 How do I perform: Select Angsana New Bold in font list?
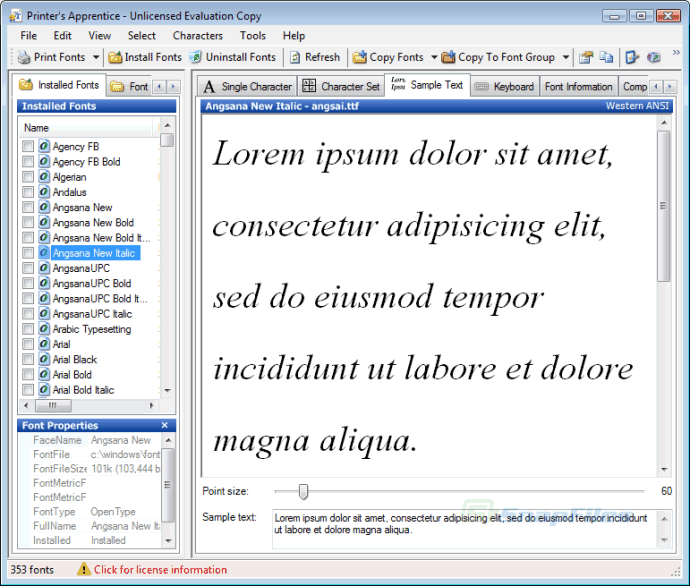[93, 223]
